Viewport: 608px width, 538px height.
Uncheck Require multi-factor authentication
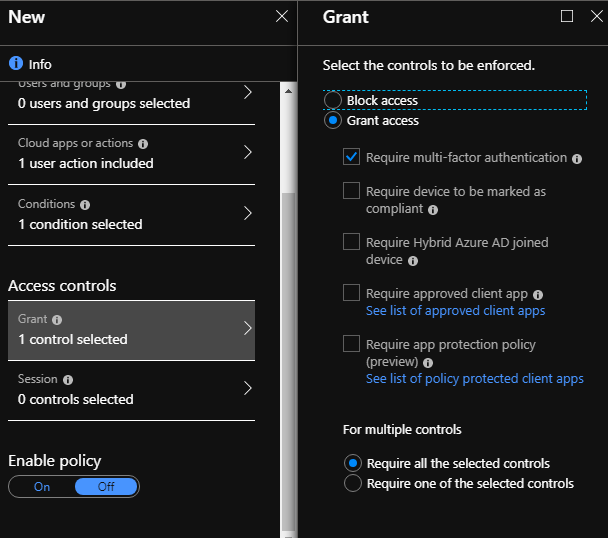coord(351,157)
